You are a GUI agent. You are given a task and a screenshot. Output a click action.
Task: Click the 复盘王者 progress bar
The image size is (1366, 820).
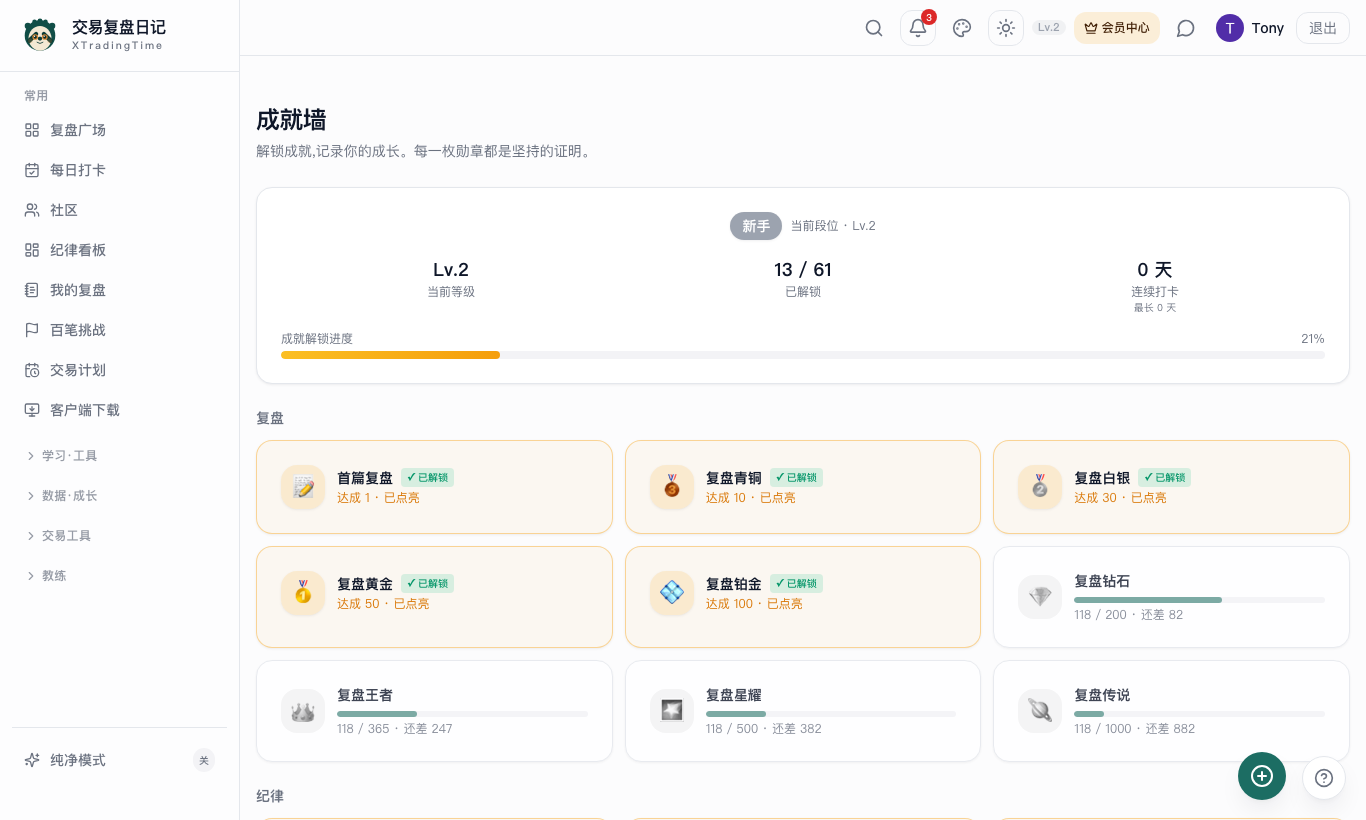click(462, 714)
